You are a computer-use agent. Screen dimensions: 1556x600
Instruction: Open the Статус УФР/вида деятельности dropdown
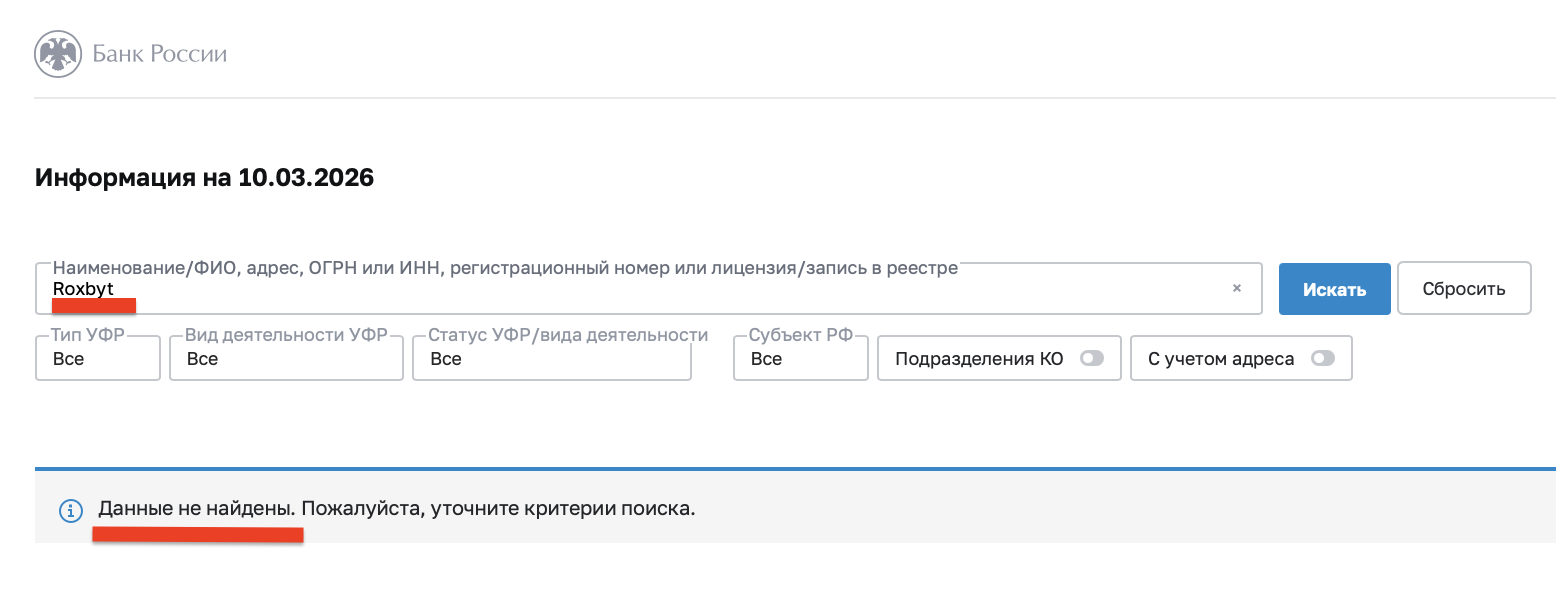point(551,359)
